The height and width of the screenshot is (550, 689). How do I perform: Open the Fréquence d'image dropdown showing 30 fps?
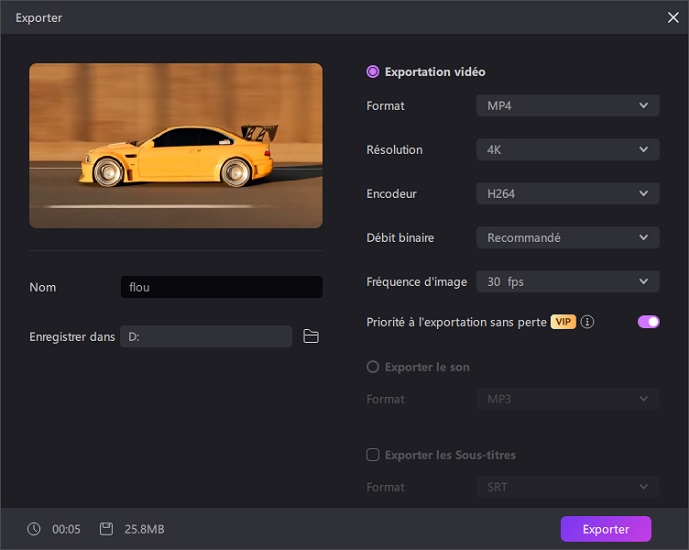tap(568, 282)
